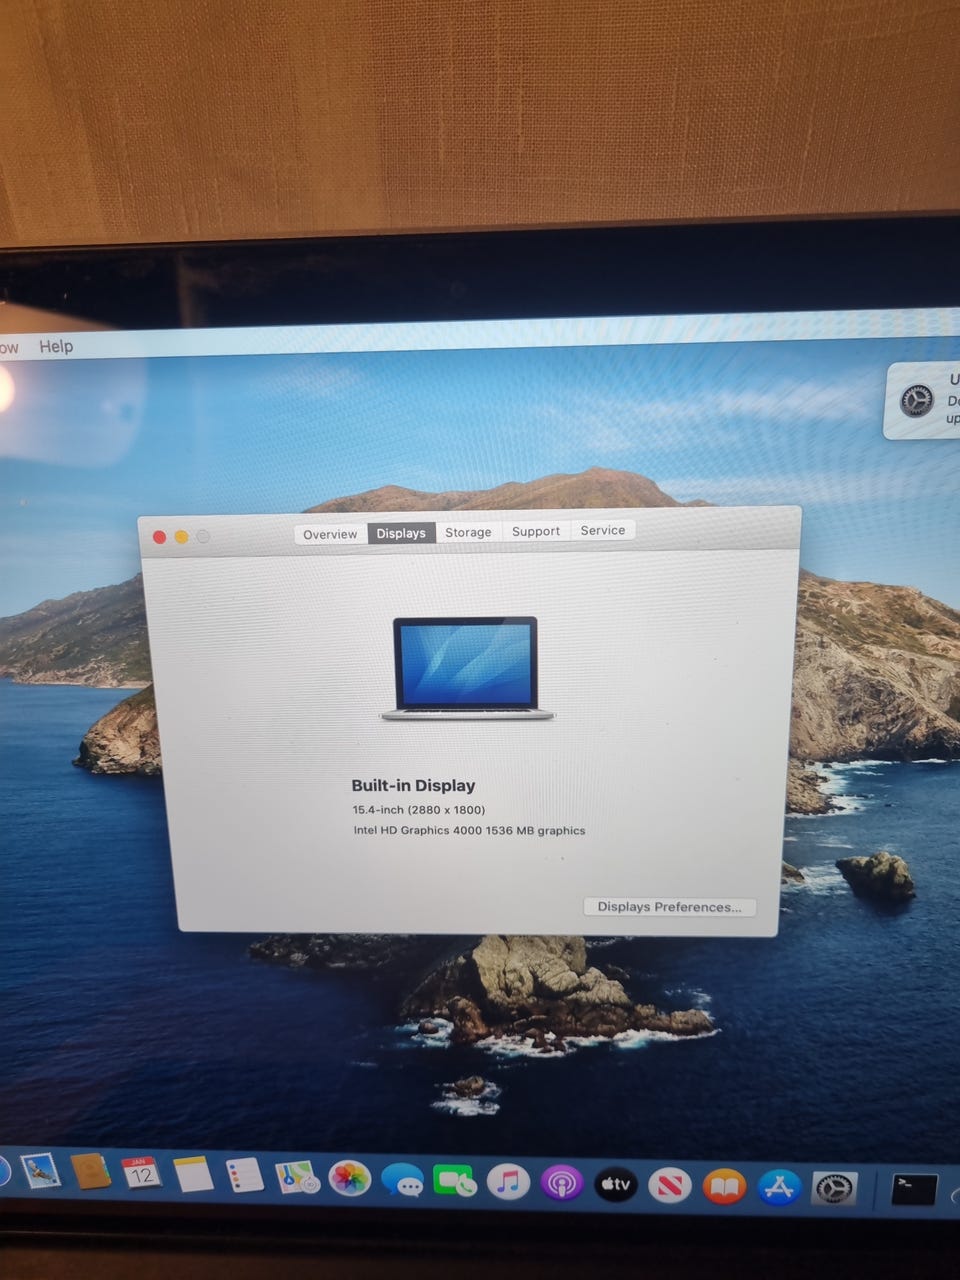Click the Built-in Display heading
Screen dimensions: 960x1280
click(x=413, y=786)
